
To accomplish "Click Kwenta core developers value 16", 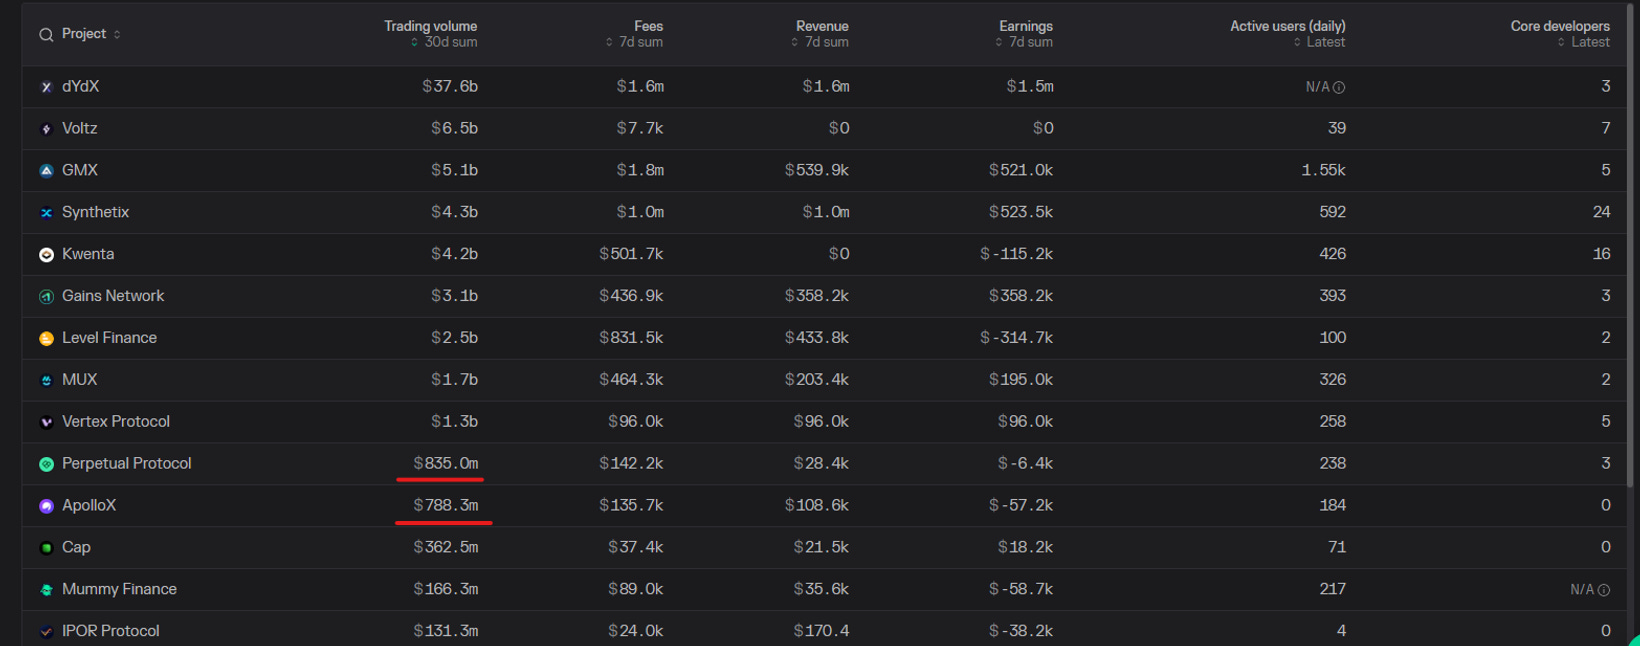I will [1601, 255].
